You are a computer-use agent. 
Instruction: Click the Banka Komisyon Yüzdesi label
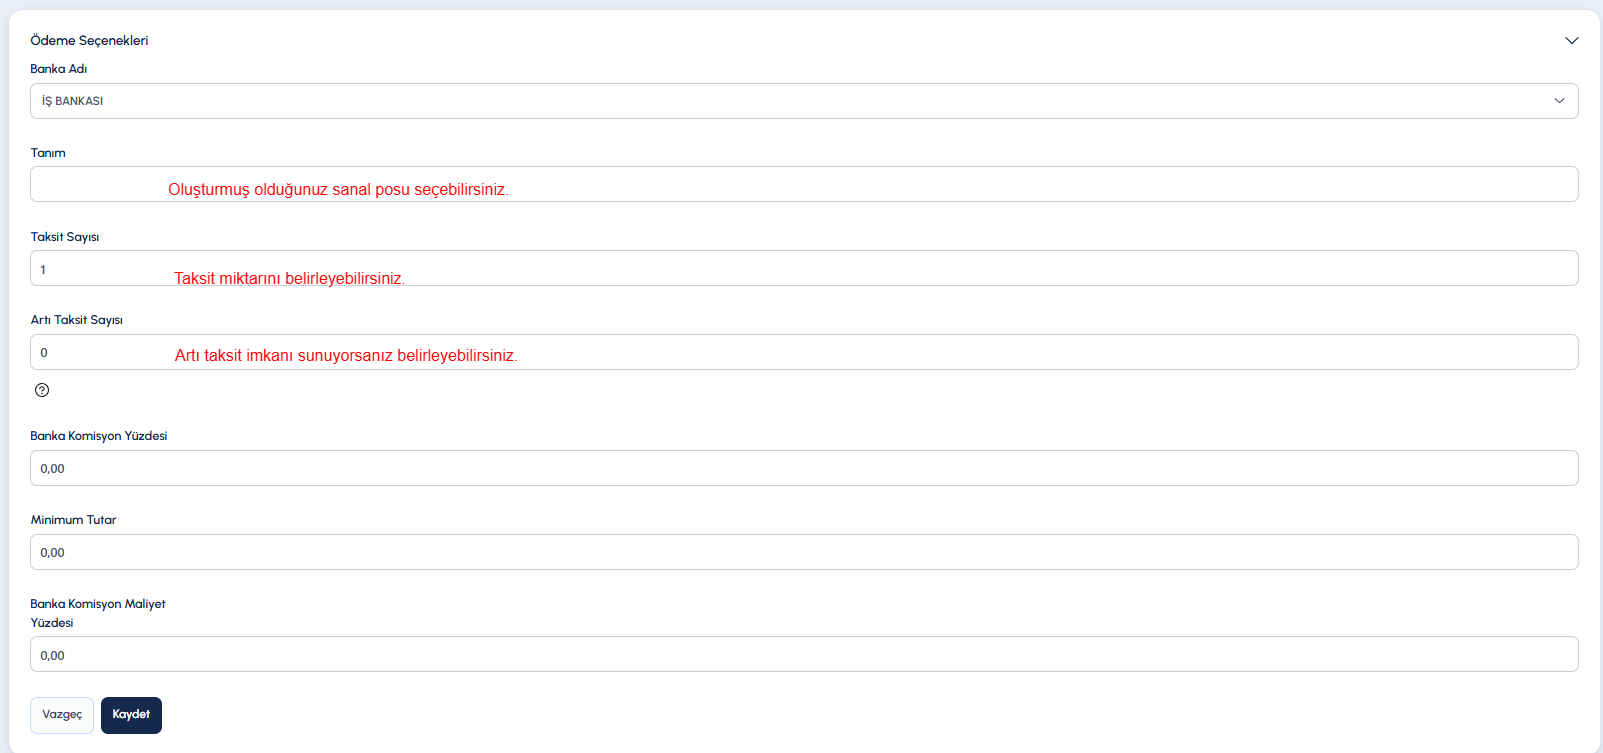pos(99,436)
